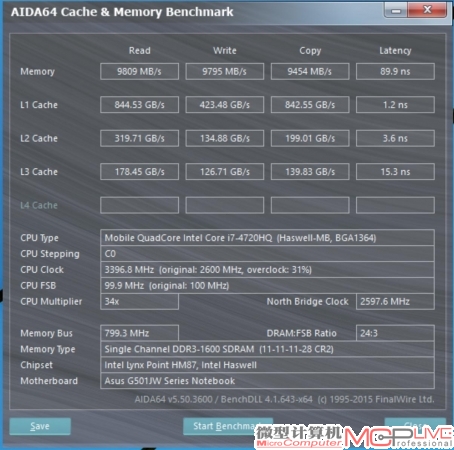Select L1 Cache Write 423.48 GB/s
This screenshot has height=450, width=454.
pyautogui.click(x=225, y=105)
